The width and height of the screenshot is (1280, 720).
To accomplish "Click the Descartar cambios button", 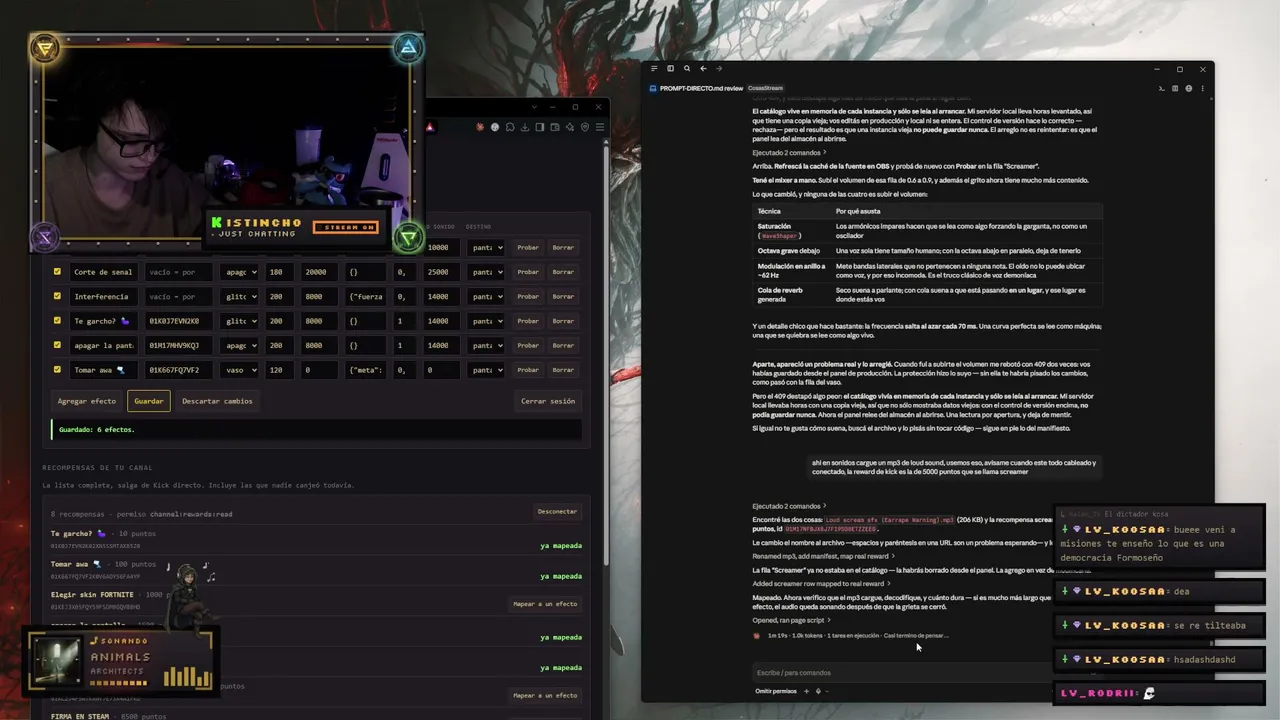I will (x=217, y=401).
